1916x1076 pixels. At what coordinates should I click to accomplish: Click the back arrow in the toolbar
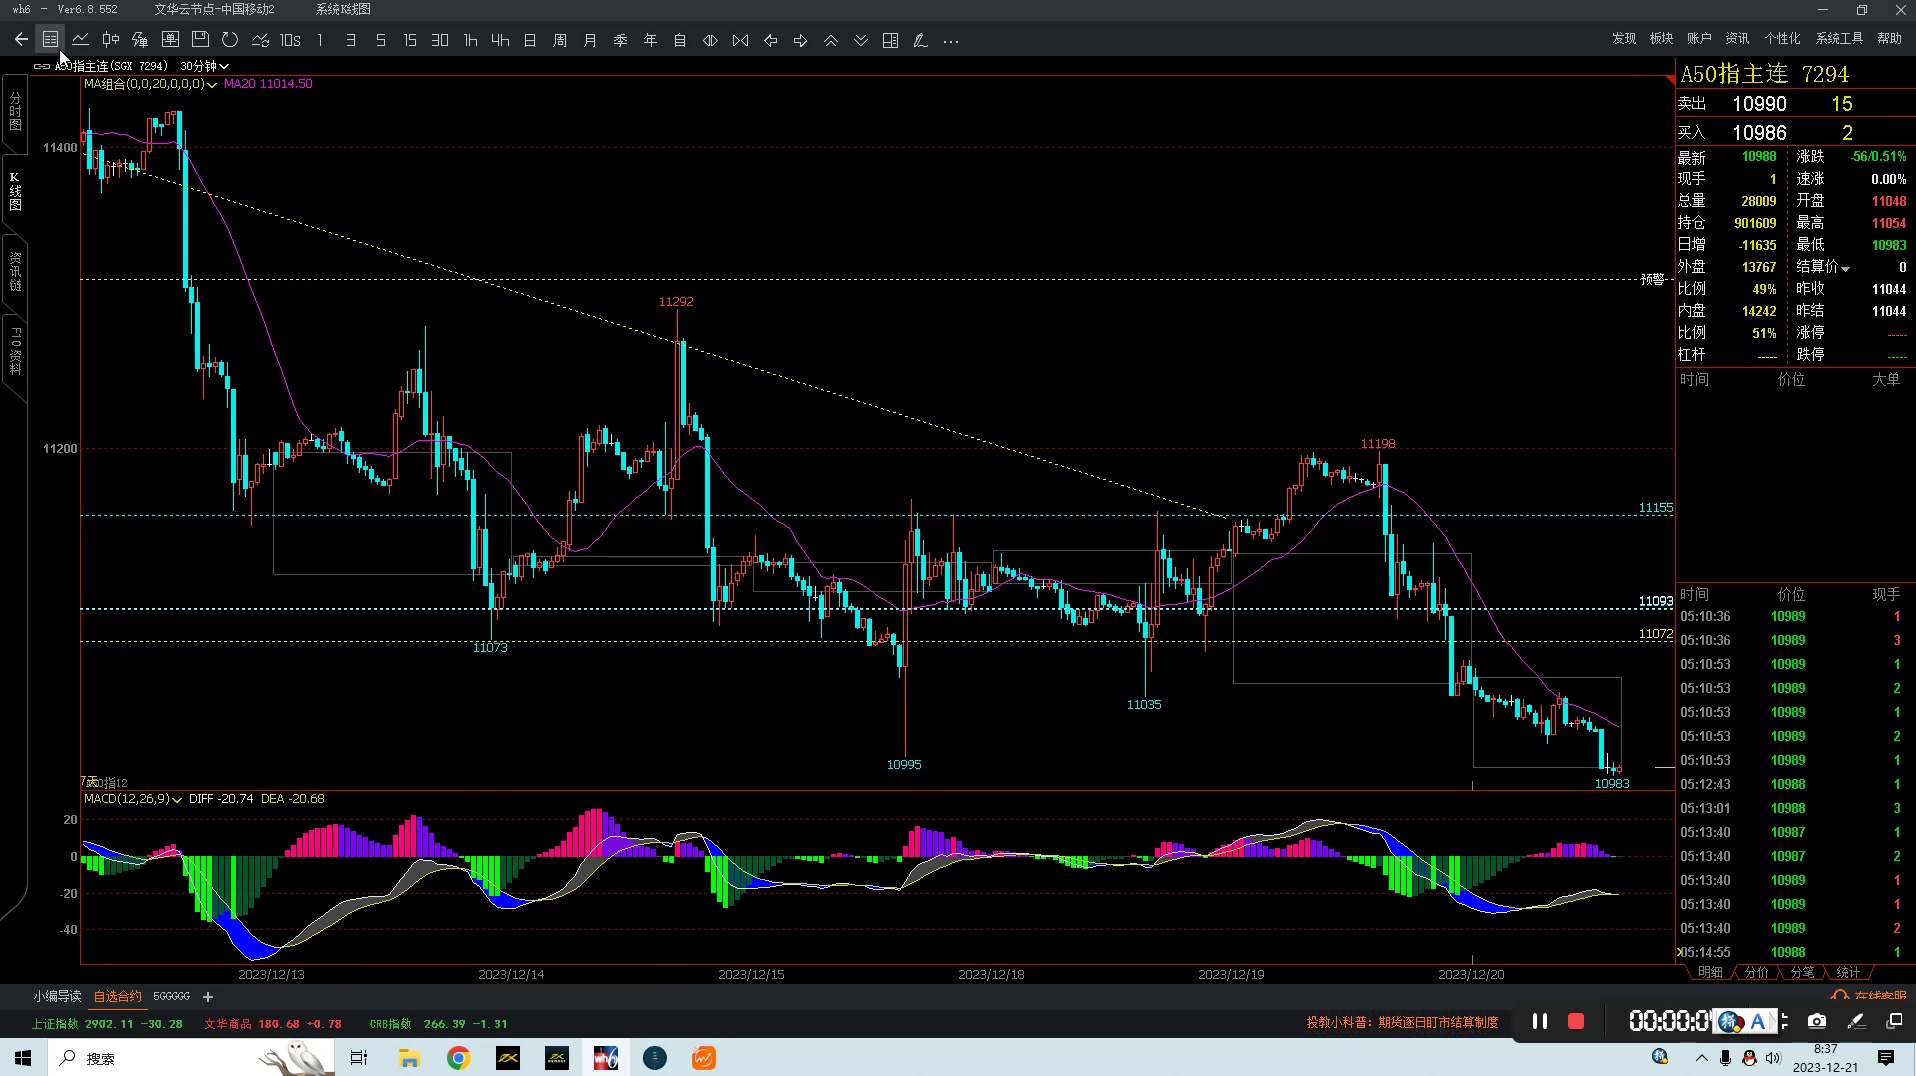(x=21, y=40)
